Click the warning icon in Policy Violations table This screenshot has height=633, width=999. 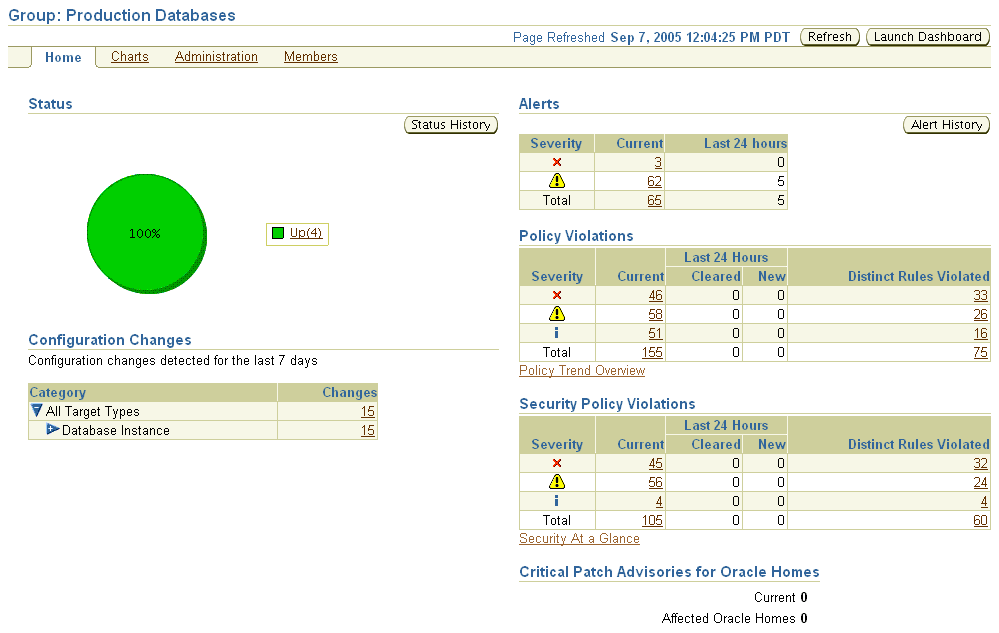557,314
